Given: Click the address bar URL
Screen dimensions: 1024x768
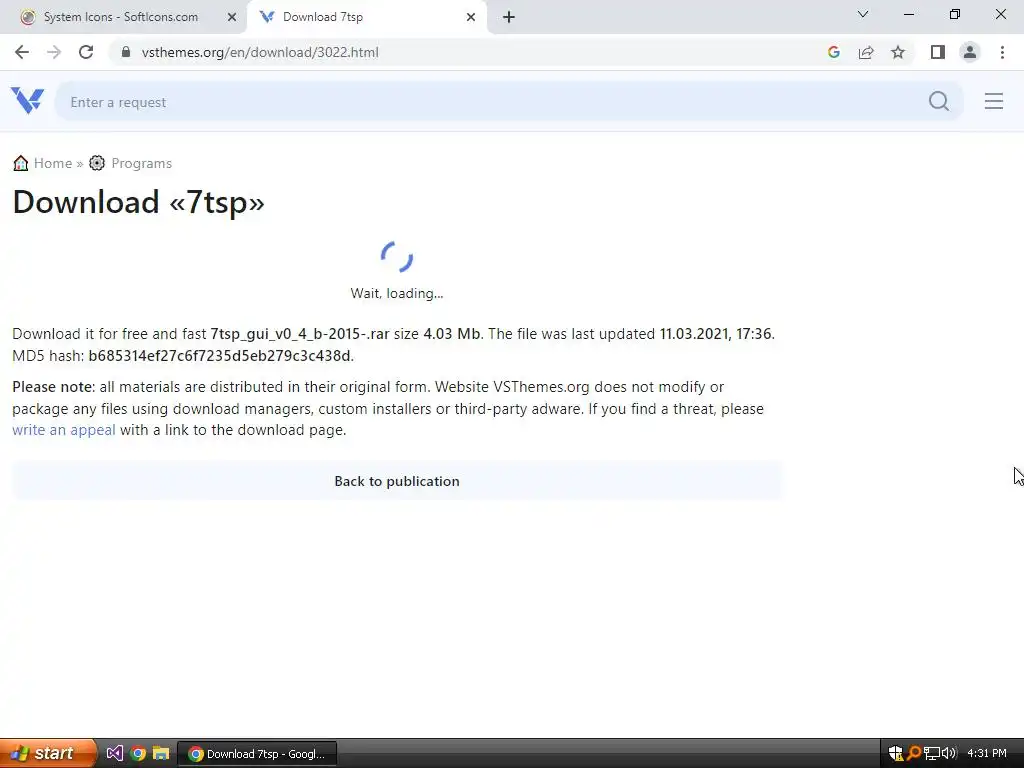Looking at the screenshot, I should [x=260, y=52].
